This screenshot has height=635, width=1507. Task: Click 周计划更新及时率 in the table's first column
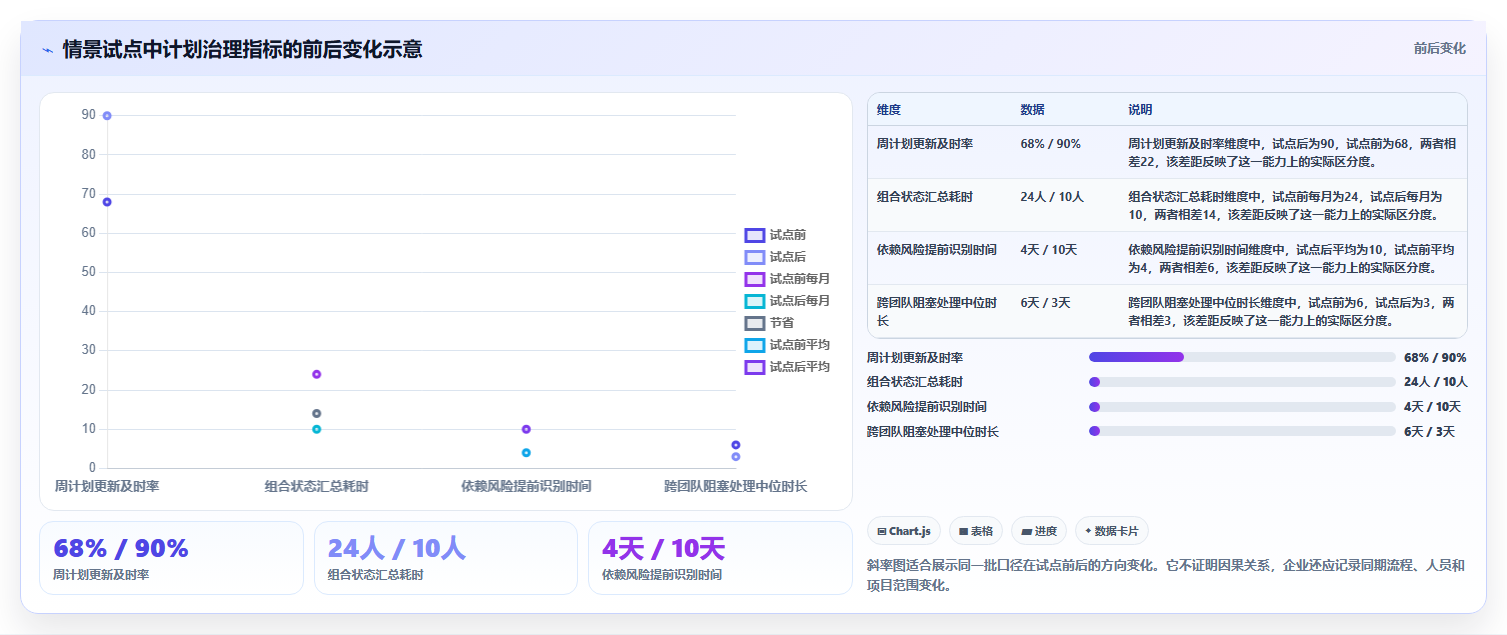[925, 144]
